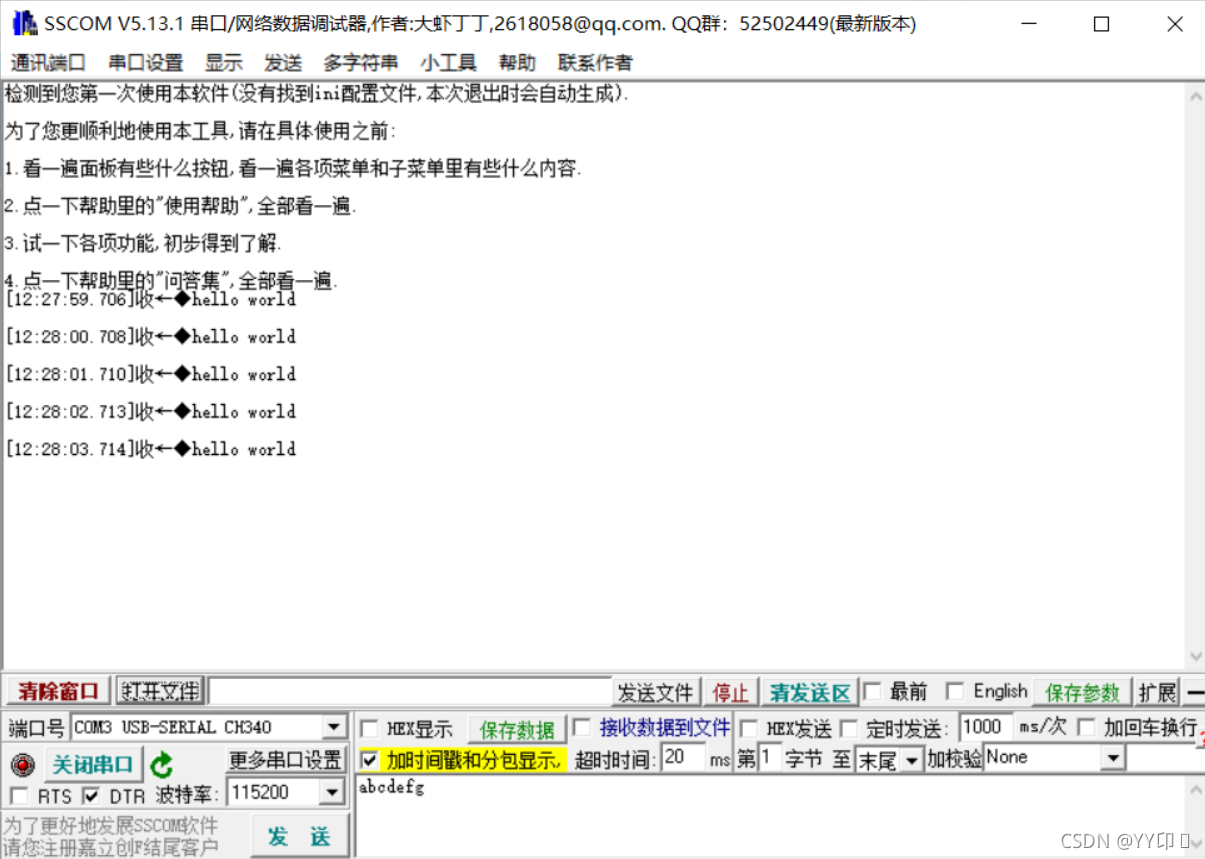Expand the 115200 baud rate dropdown
The image size is (1205, 859).
click(x=334, y=794)
